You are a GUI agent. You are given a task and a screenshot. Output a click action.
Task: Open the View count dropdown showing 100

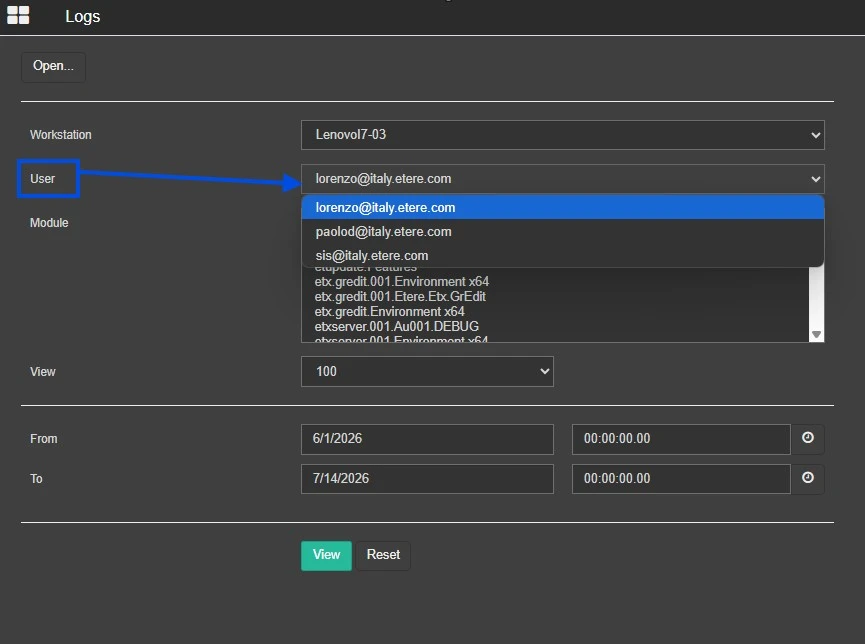pos(427,371)
